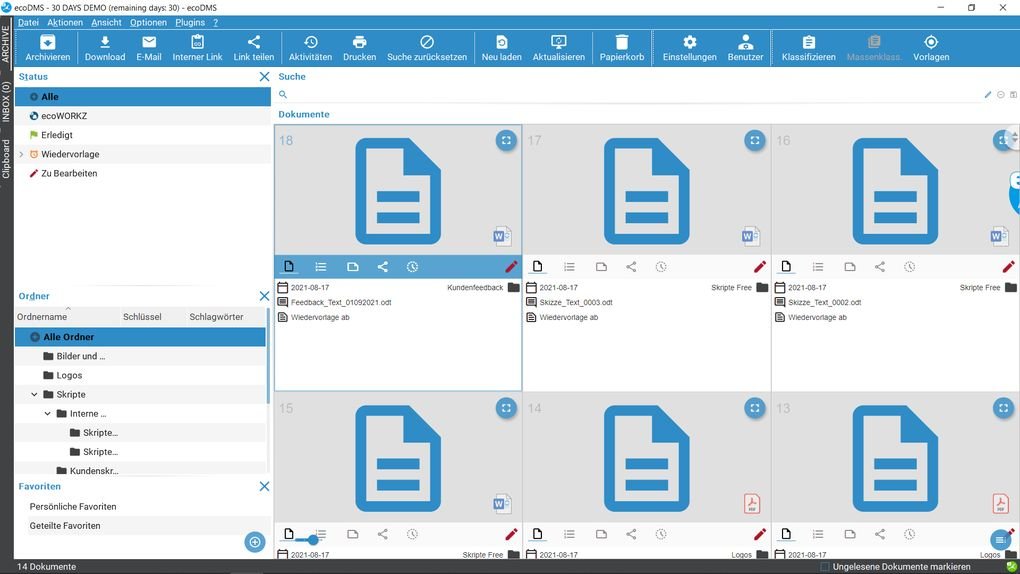1020x574 pixels.
Task: Click the document 18 thumbnail
Action: 398,190
